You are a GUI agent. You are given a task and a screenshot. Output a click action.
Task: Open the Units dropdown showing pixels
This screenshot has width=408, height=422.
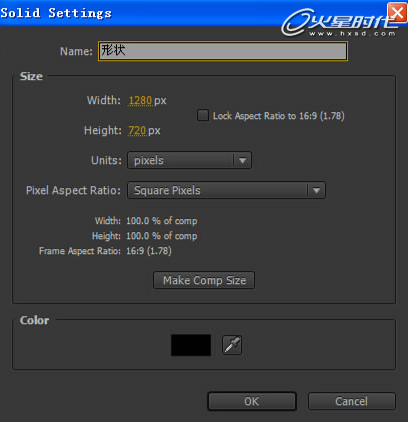189,160
